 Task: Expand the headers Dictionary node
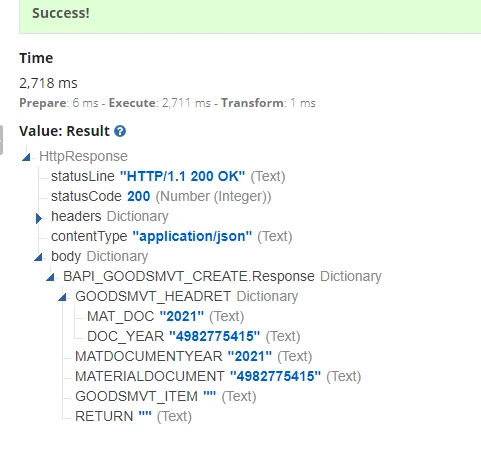(x=39, y=218)
